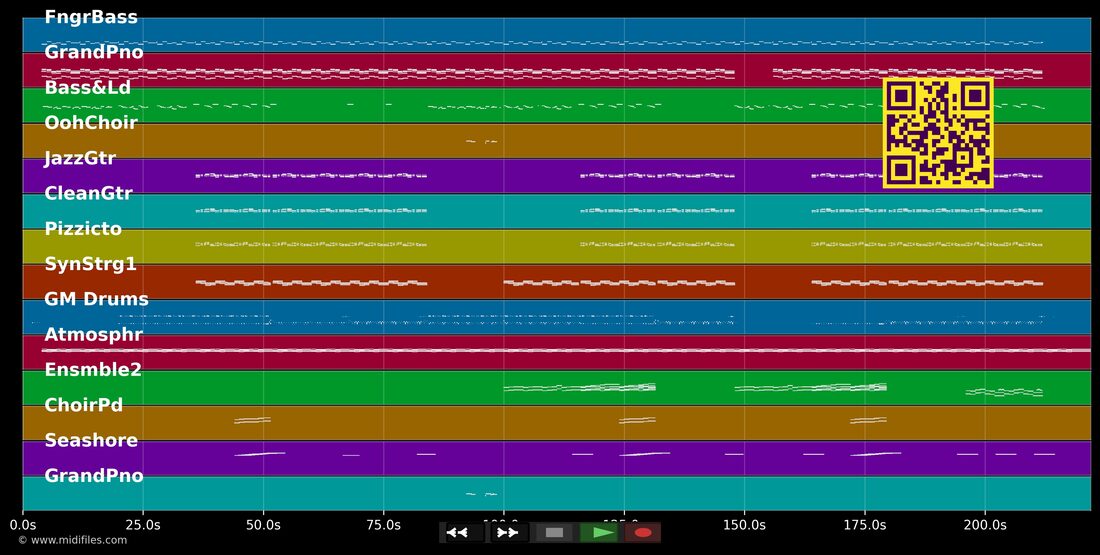Click the short notes in the bottom GrandPno lane

click(482, 495)
